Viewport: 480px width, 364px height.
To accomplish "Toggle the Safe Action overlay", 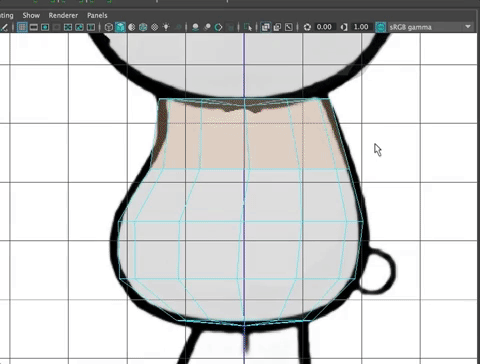I will tap(79, 27).
